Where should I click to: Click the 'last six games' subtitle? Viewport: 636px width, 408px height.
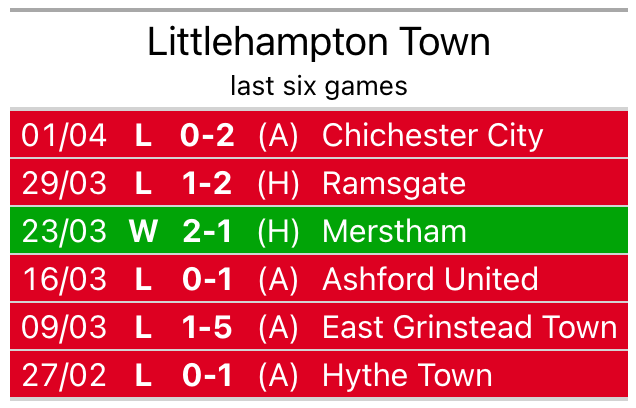click(x=318, y=86)
